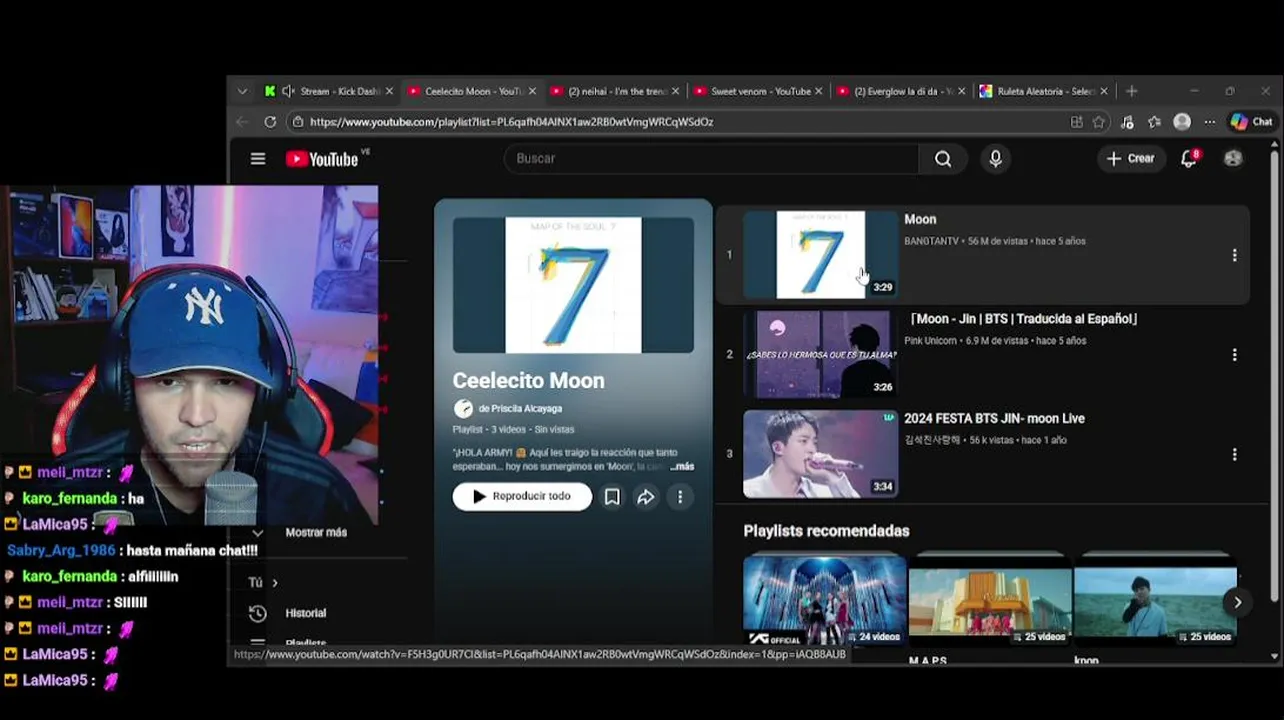Viewport: 1284px width, 720px height.
Task: Open the browser profile icon
Action: coord(1182,122)
